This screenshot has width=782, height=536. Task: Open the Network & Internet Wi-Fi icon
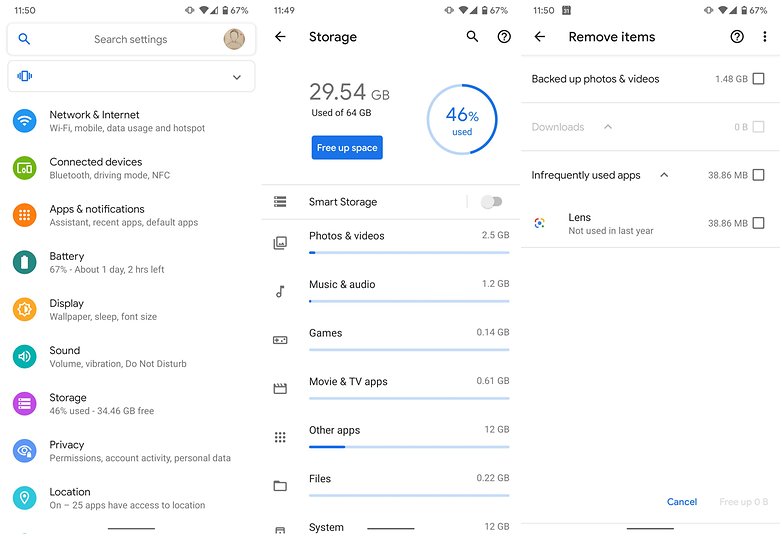[24, 121]
